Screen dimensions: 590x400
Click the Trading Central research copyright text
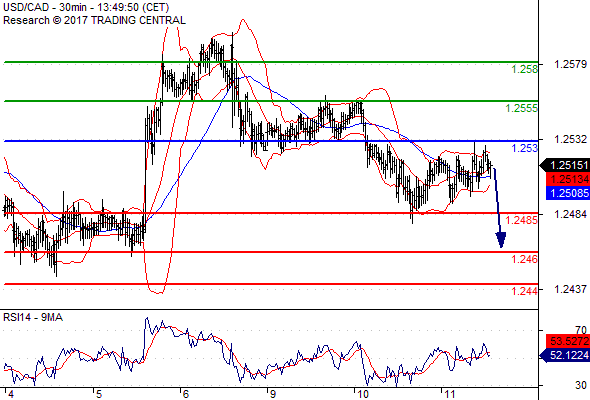pyautogui.click(x=94, y=20)
